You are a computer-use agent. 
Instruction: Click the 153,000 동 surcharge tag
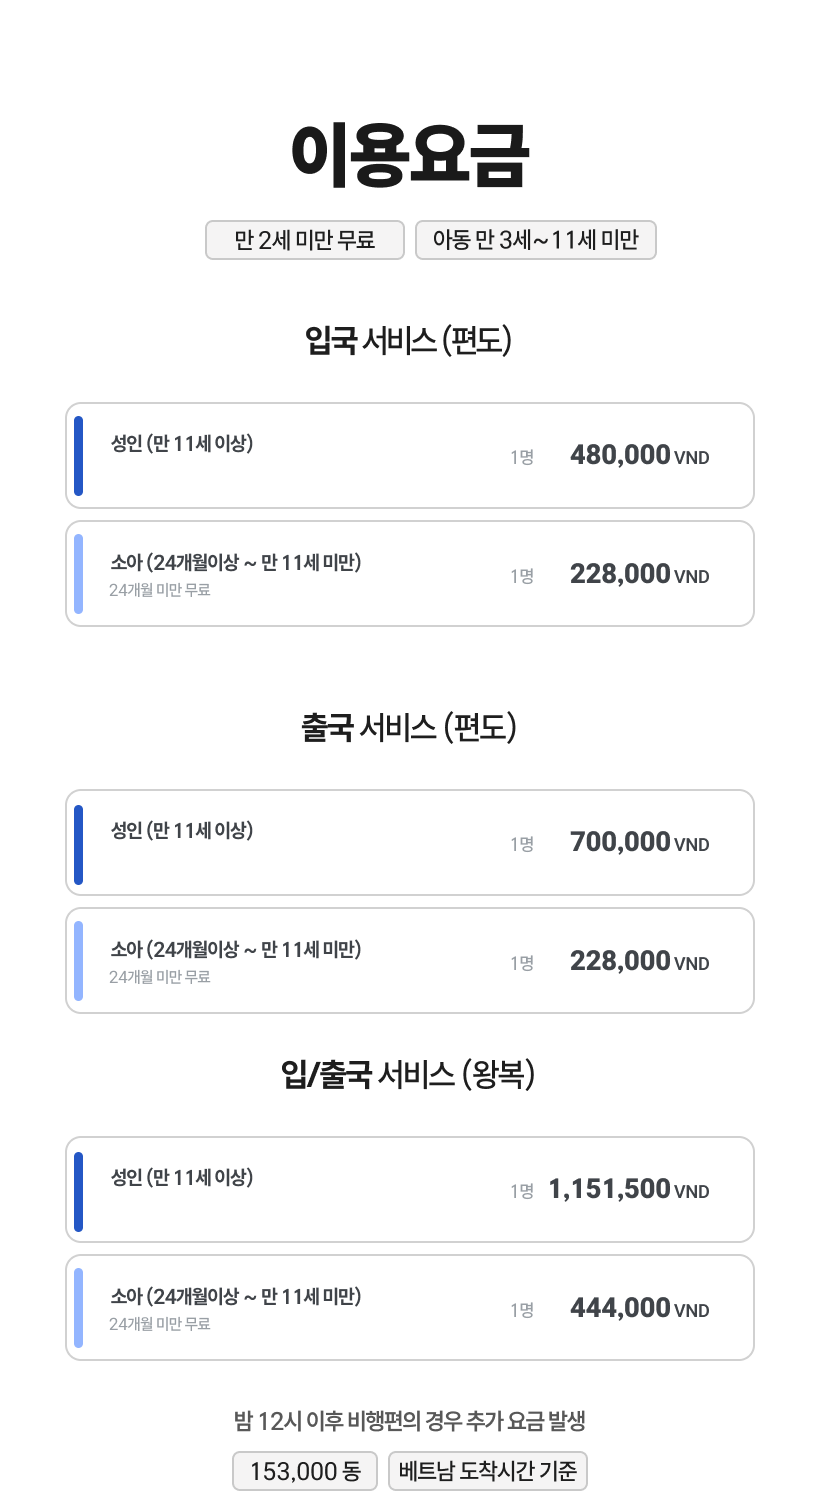pyautogui.click(x=305, y=1471)
